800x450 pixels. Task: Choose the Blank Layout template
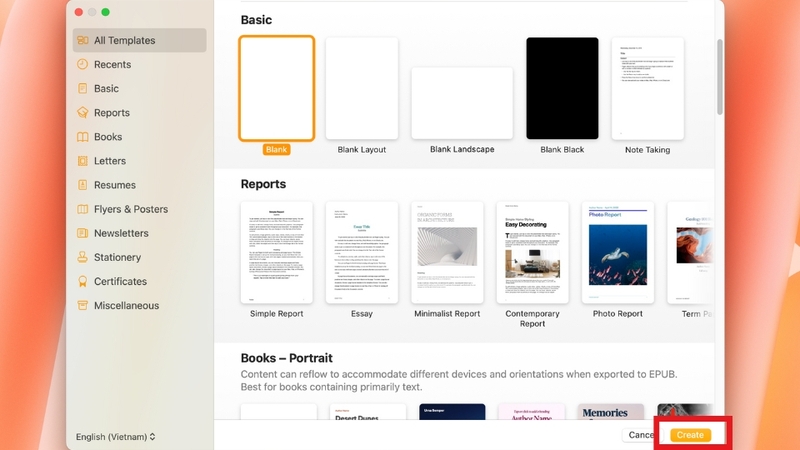pyautogui.click(x=362, y=88)
